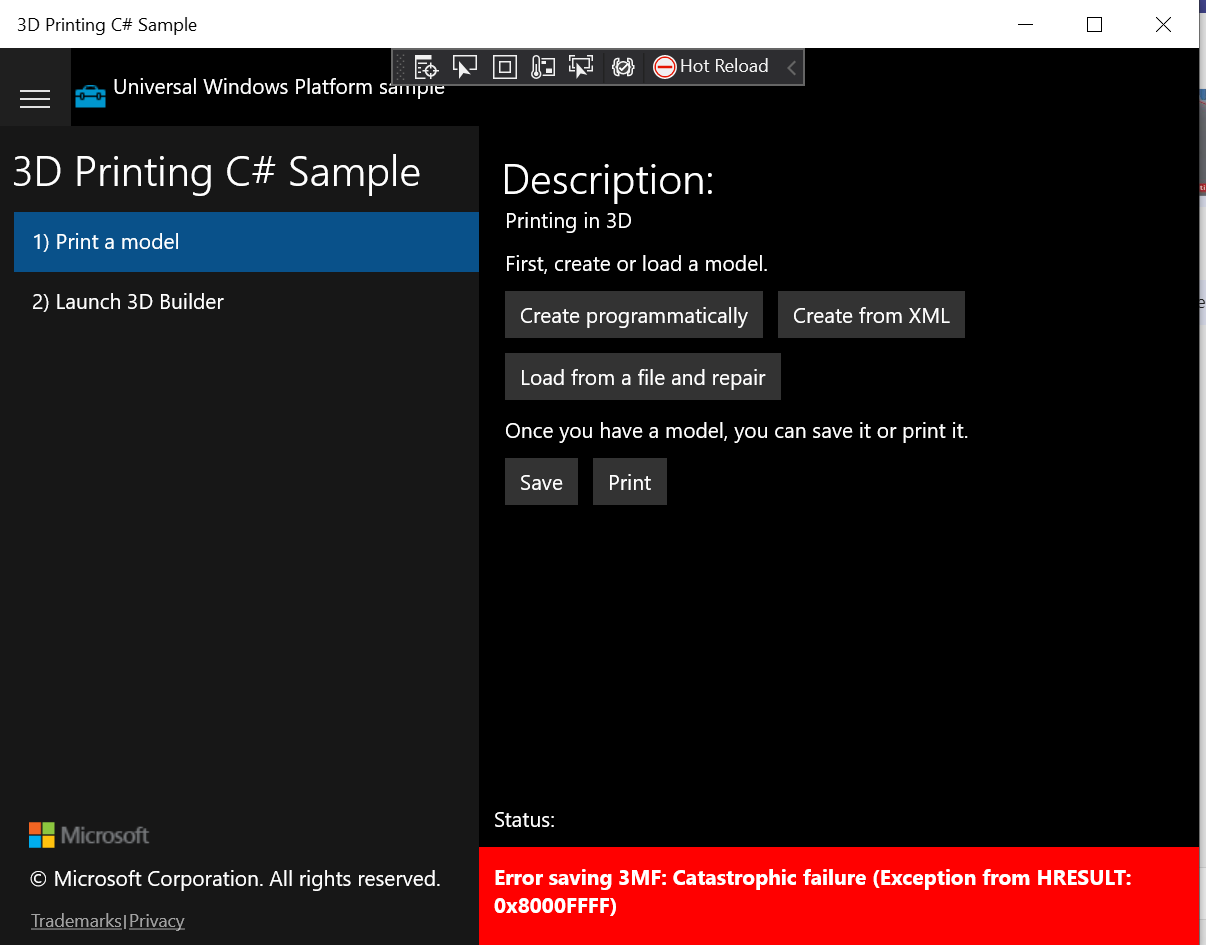Open the XAML Hot Reload settings gear
This screenshot has height=945, width=1206.
(x=623, y=66)
